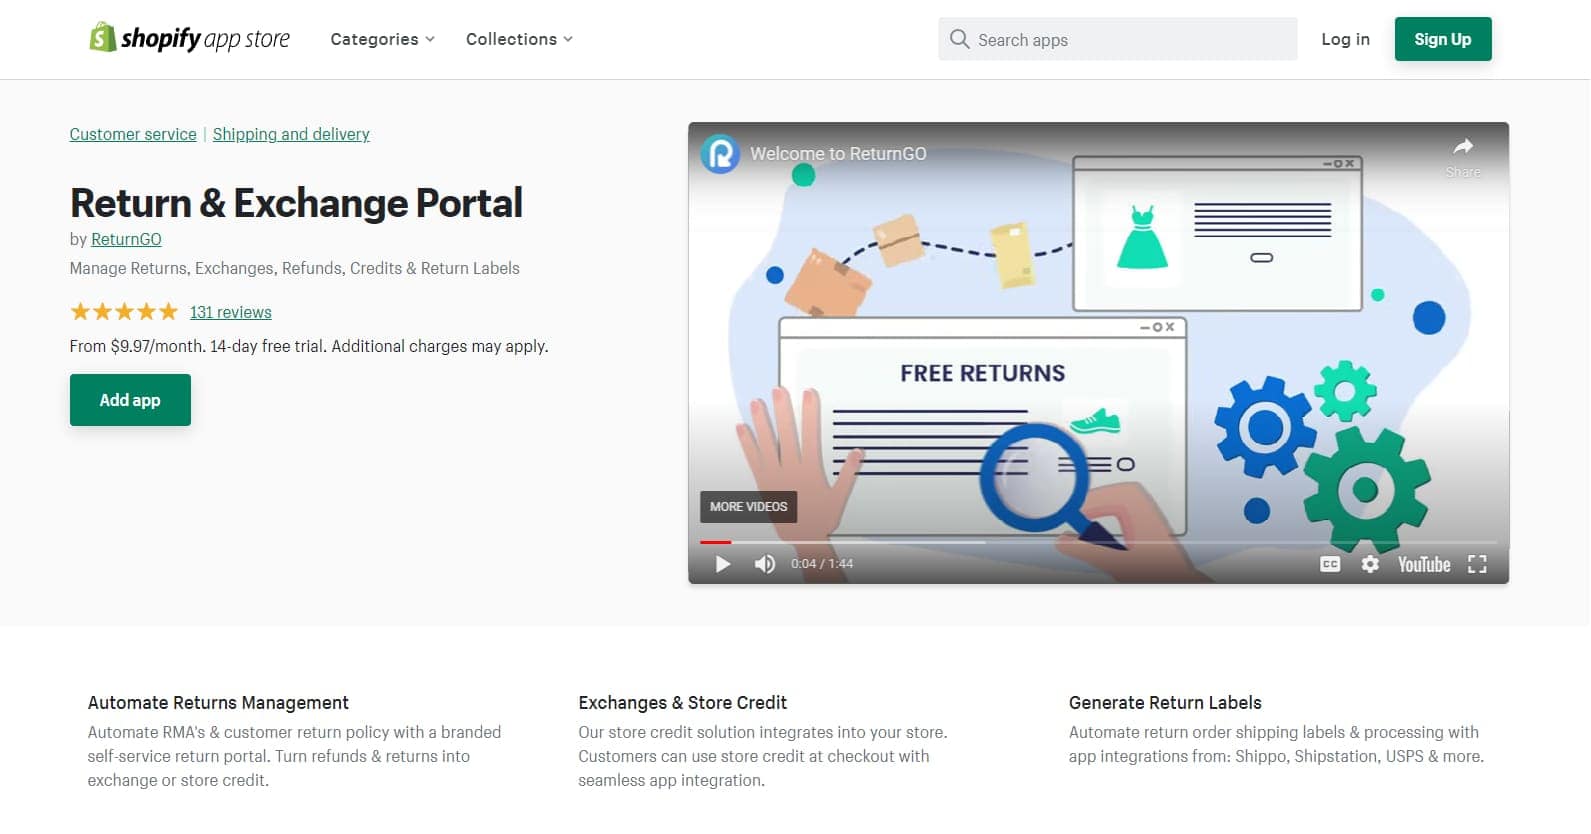Screen dimensions: 1591x834
Task: Expand the Collections dropdown menu
Action: 519,39
